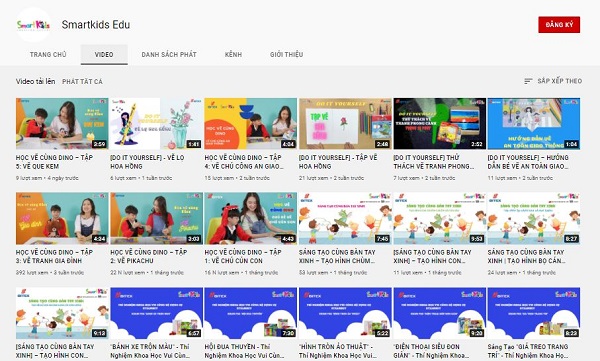Screen dimensions: 600x361
Task: Open the 9:12 Sáng tạo cùng bàn tay xinh thumbnail
Action: (x=62, y=313)
